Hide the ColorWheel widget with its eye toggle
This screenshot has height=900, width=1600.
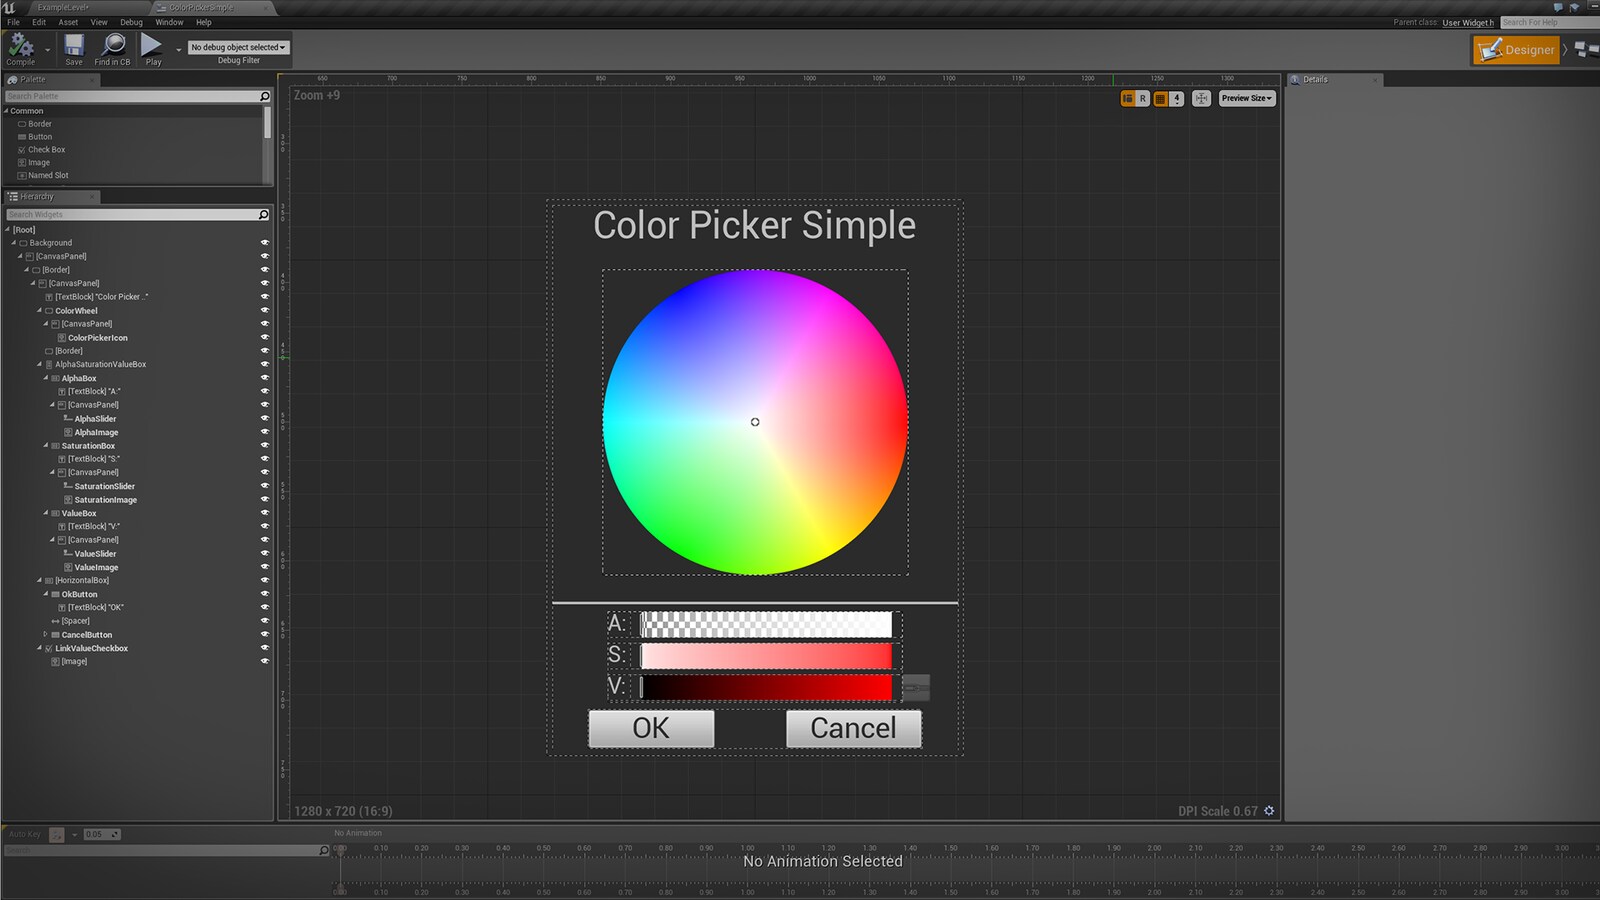(x=264, y=310)
